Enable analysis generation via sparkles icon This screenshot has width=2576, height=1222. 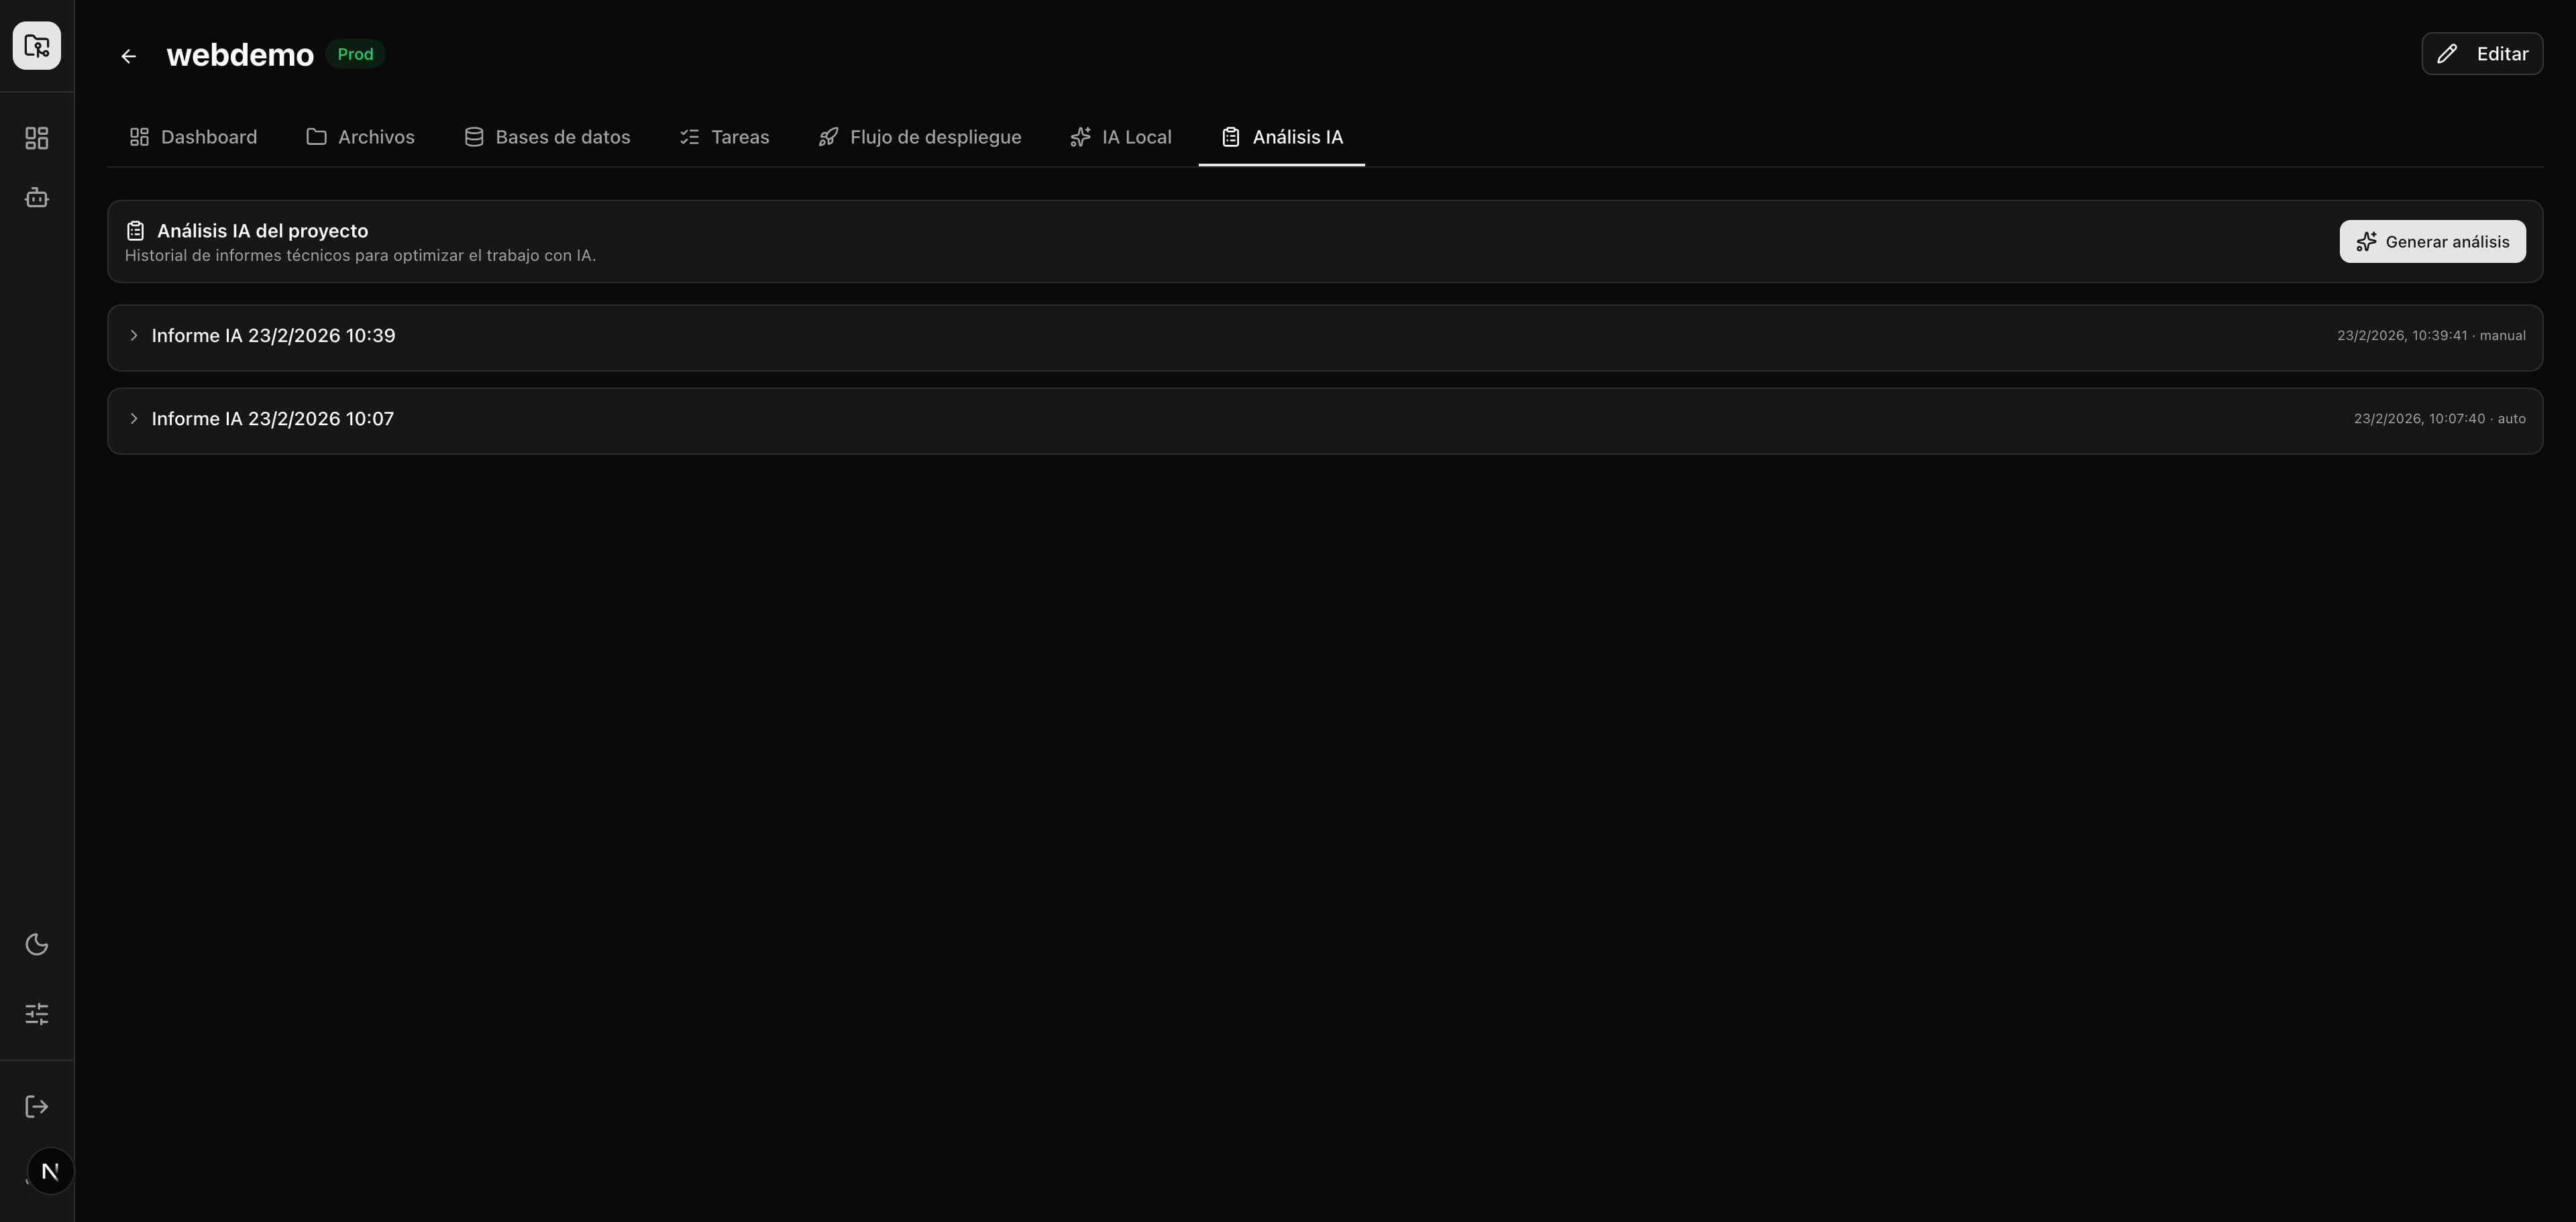pyautogui.click(x=2366, y=241)
